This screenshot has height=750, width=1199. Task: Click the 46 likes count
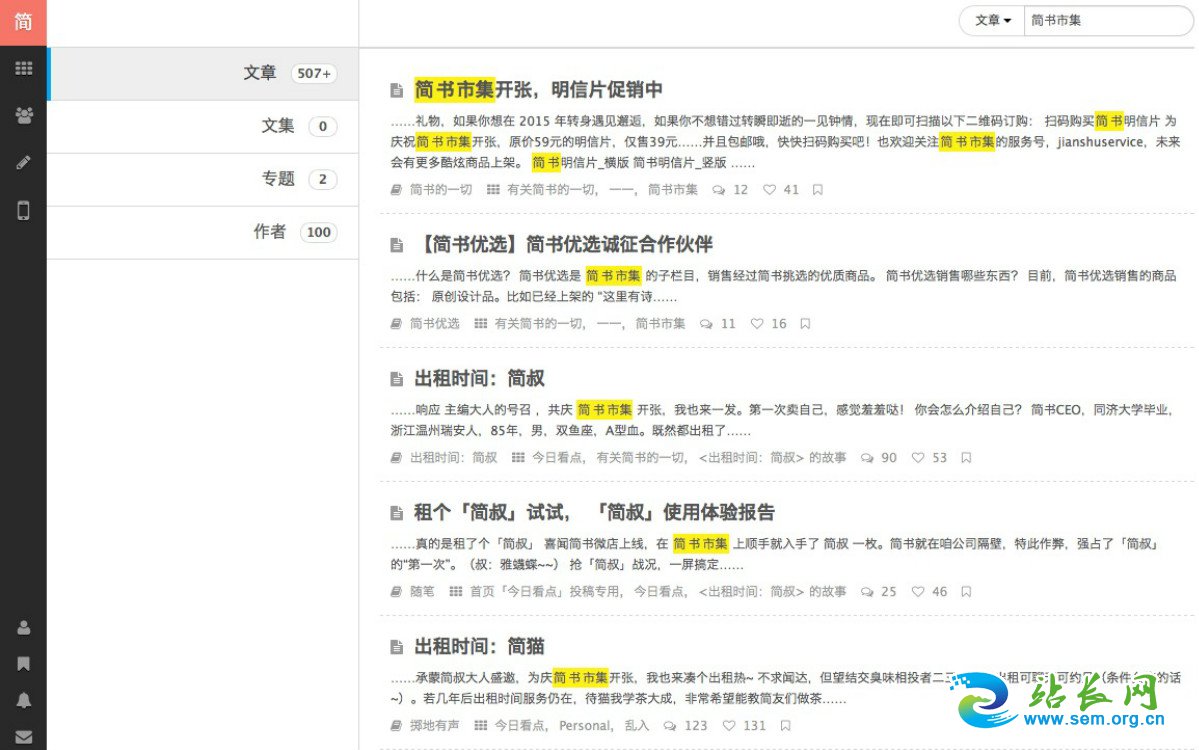click(x=939, y=592)
